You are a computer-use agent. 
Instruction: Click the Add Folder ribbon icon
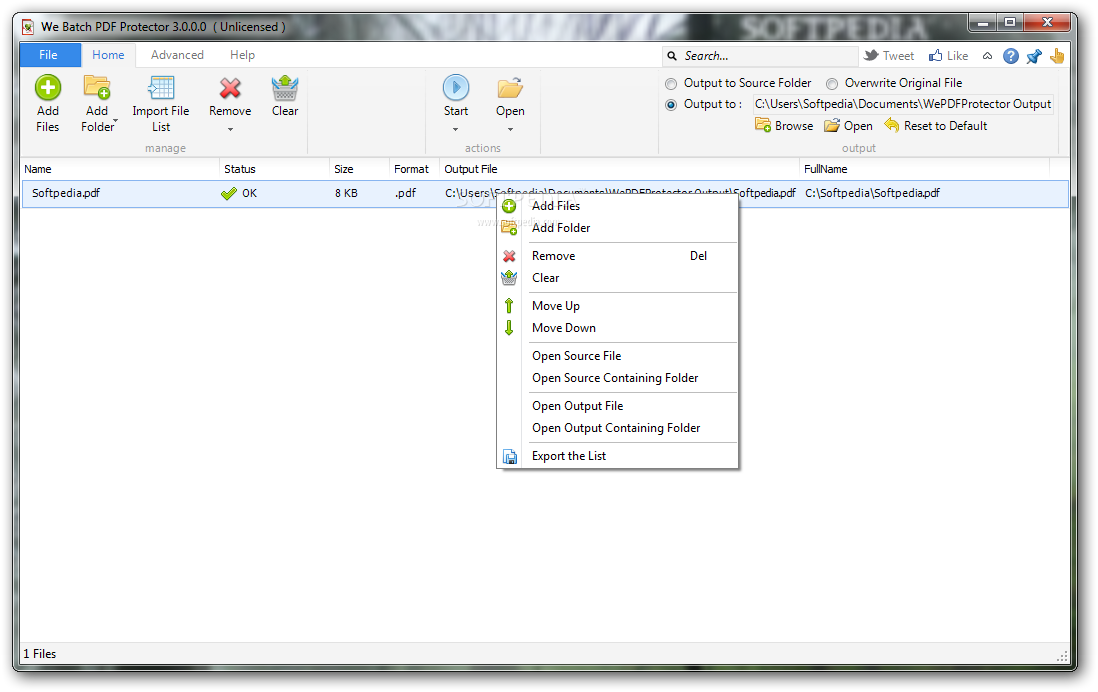(x=97, y=88)
